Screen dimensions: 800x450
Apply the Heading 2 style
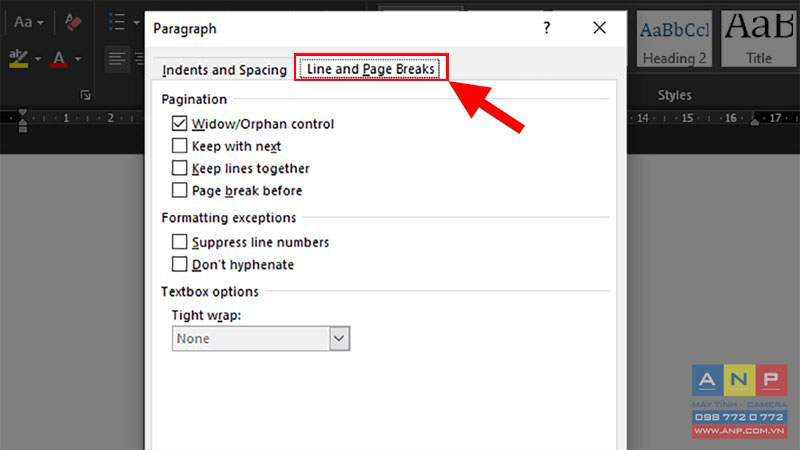coord(674,39)
